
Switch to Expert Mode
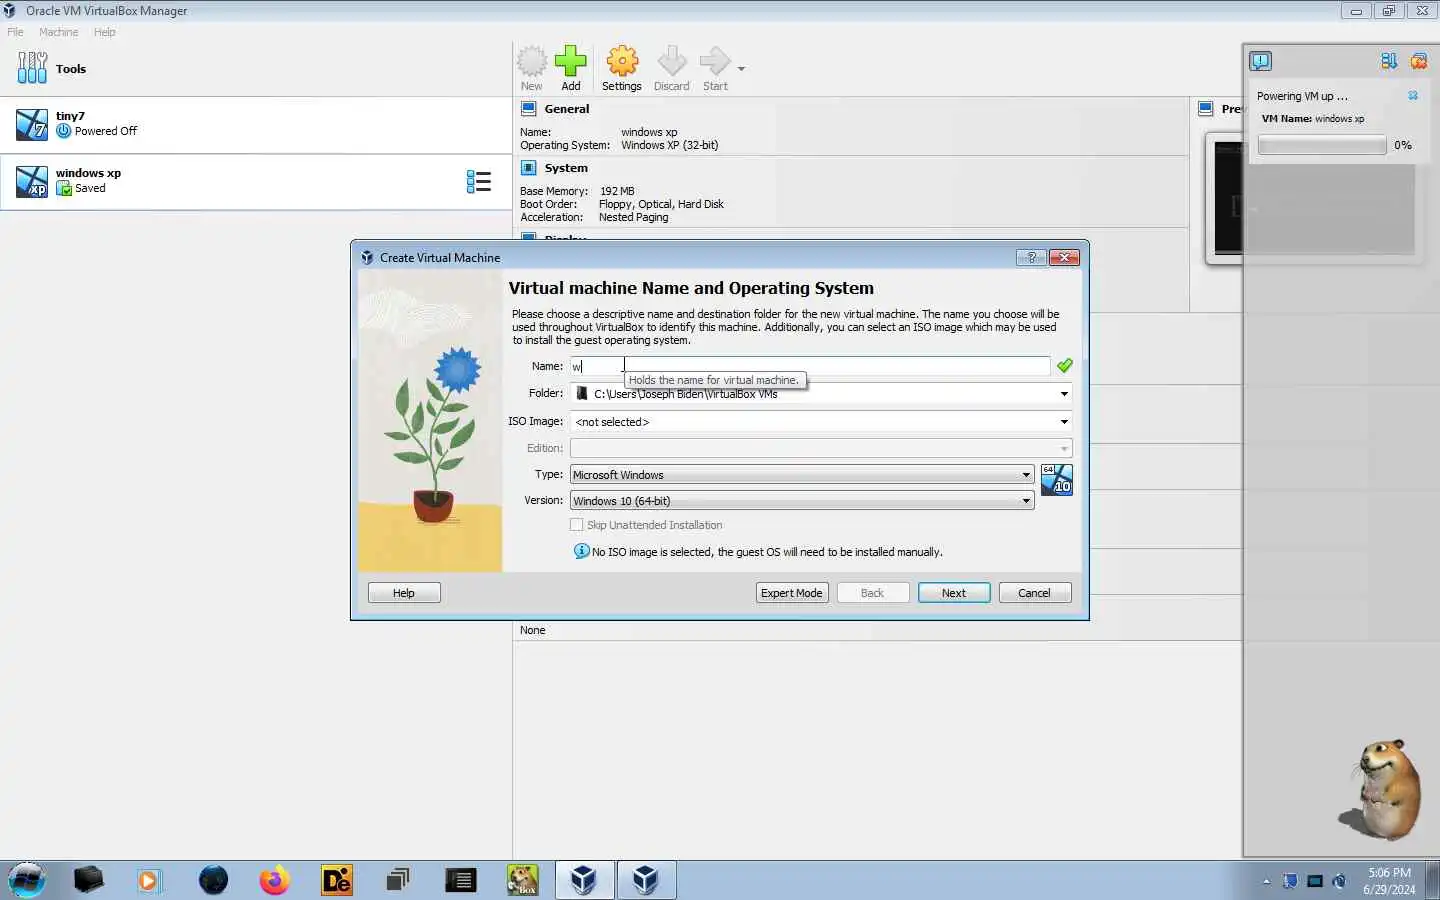(x=792, y=593)
